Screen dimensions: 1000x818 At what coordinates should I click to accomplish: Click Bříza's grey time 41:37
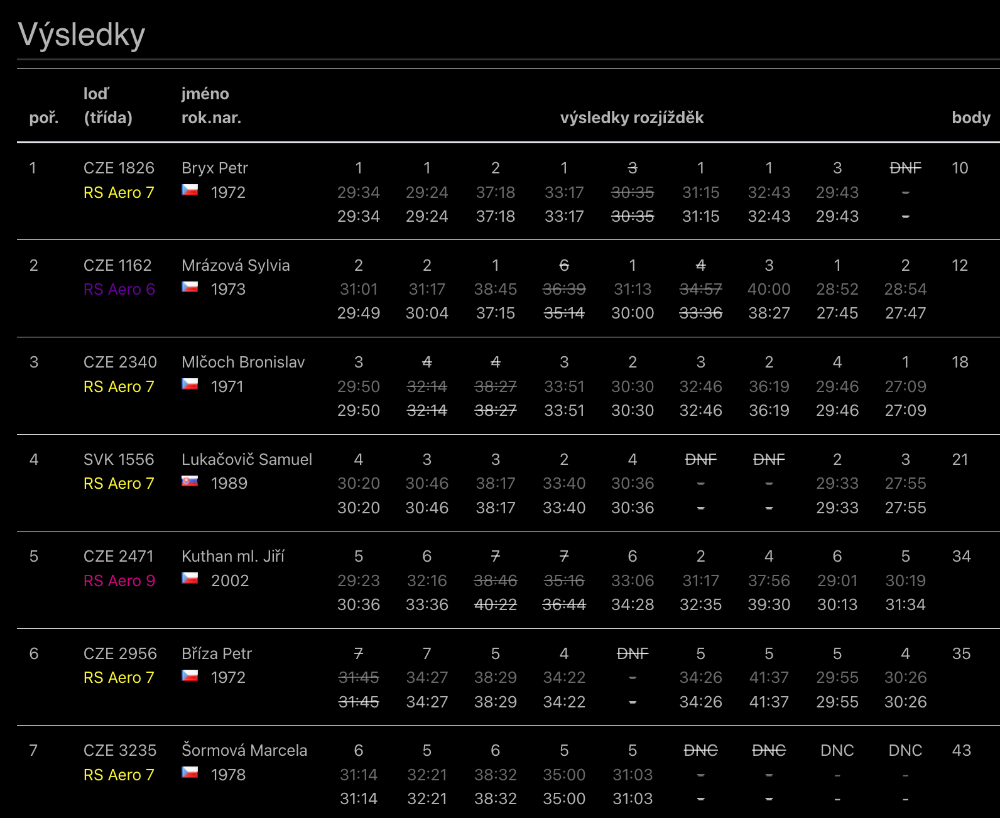pyautogui.click(x=769, y=678)
